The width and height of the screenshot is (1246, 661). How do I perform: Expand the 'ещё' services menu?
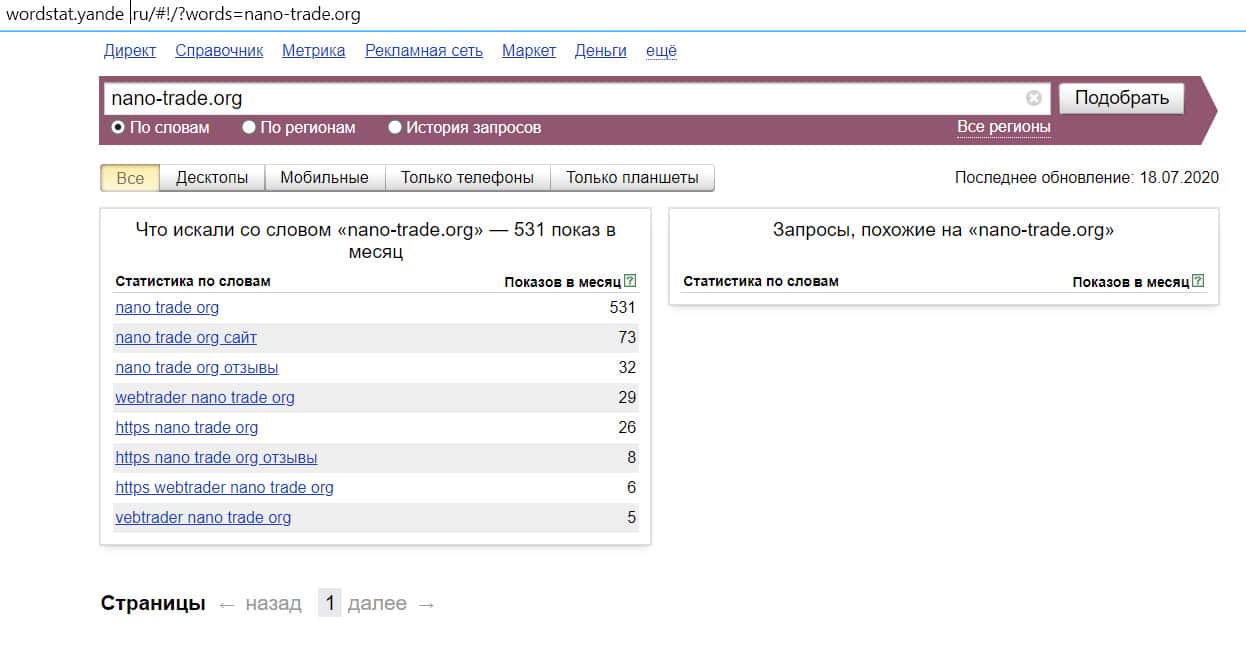tap(661, 51)
